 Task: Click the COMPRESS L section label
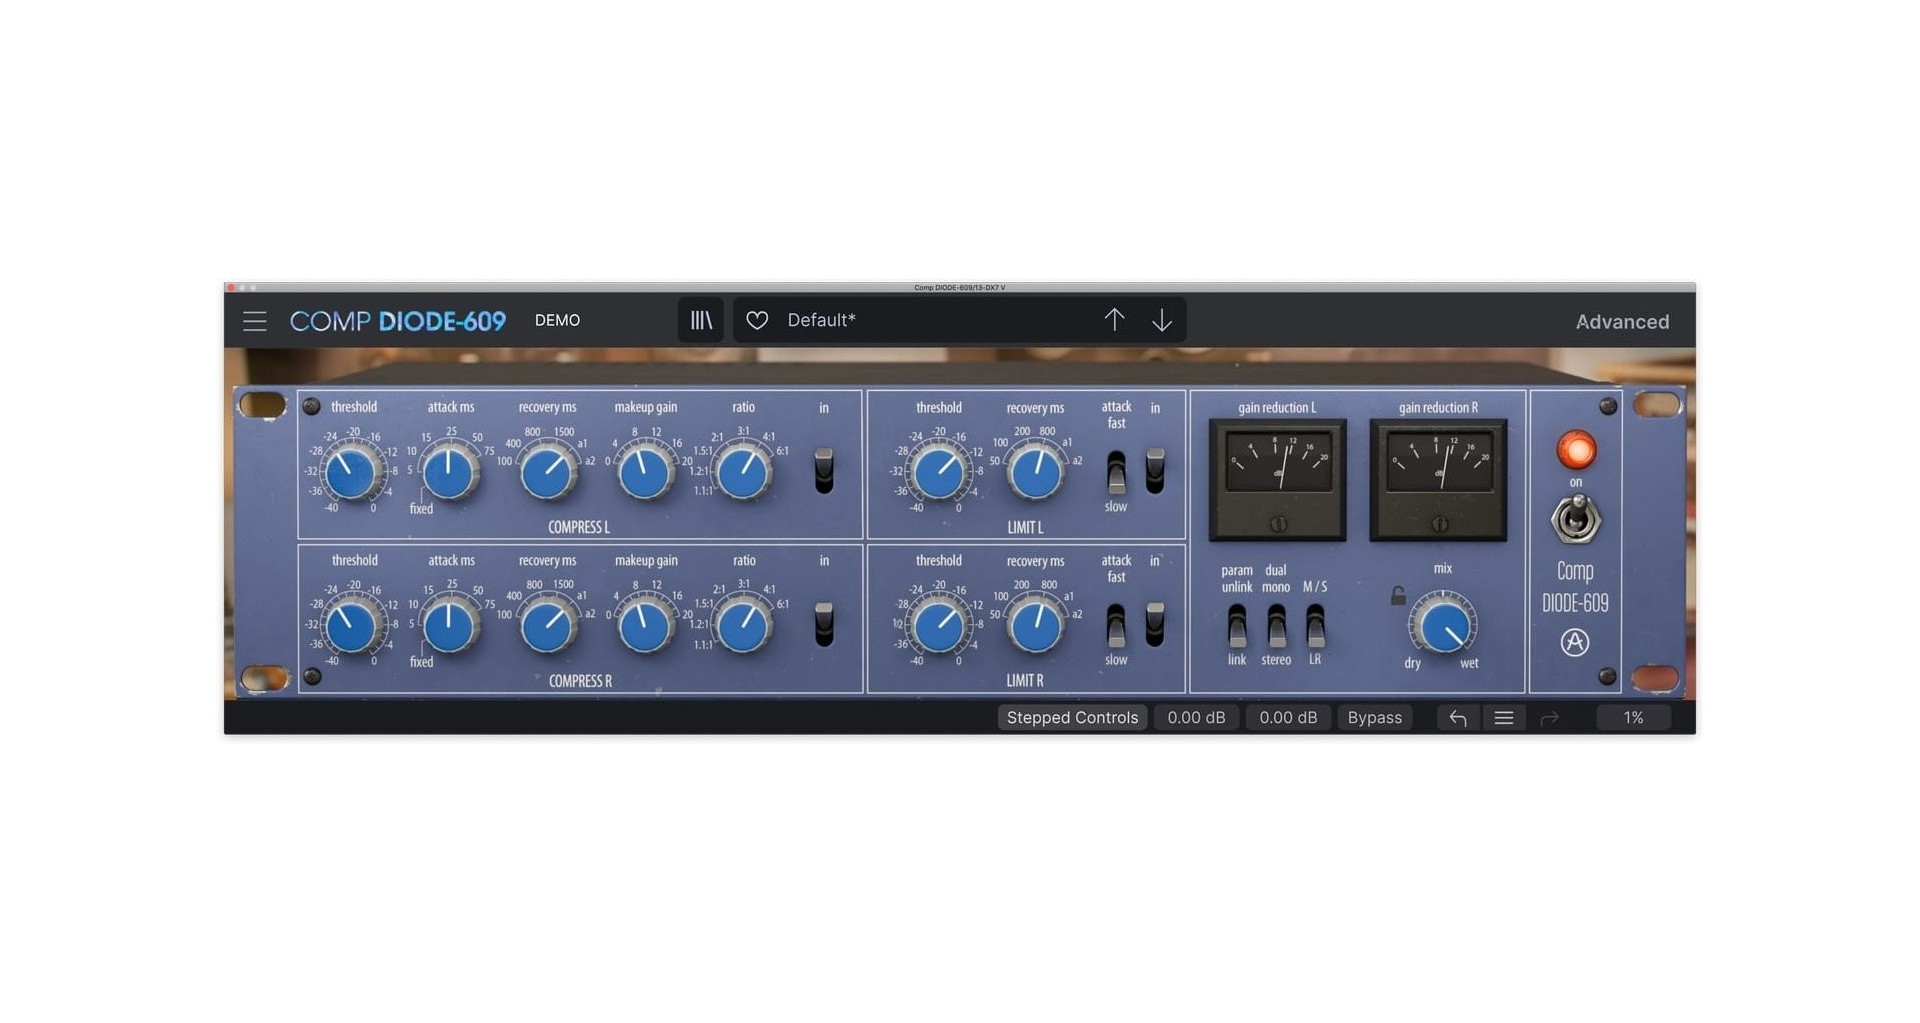click(579, 527)
